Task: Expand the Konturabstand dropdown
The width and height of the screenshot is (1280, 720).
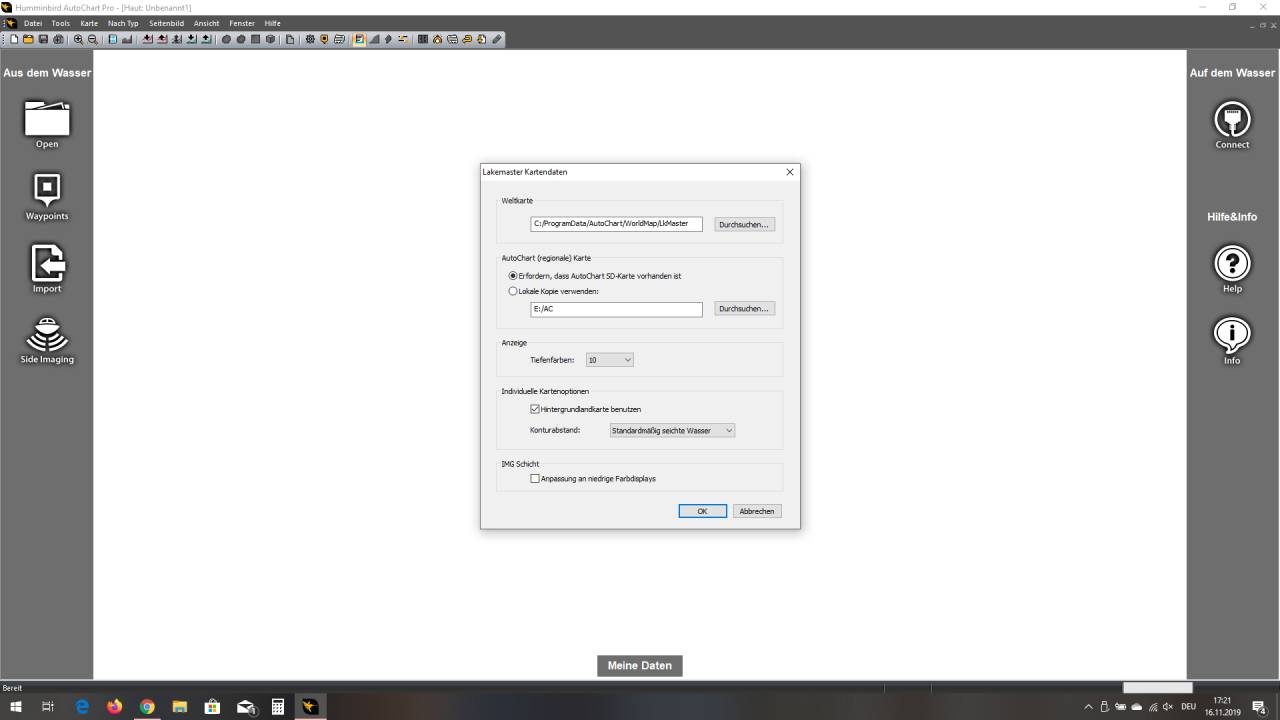Action: [672, 431]
